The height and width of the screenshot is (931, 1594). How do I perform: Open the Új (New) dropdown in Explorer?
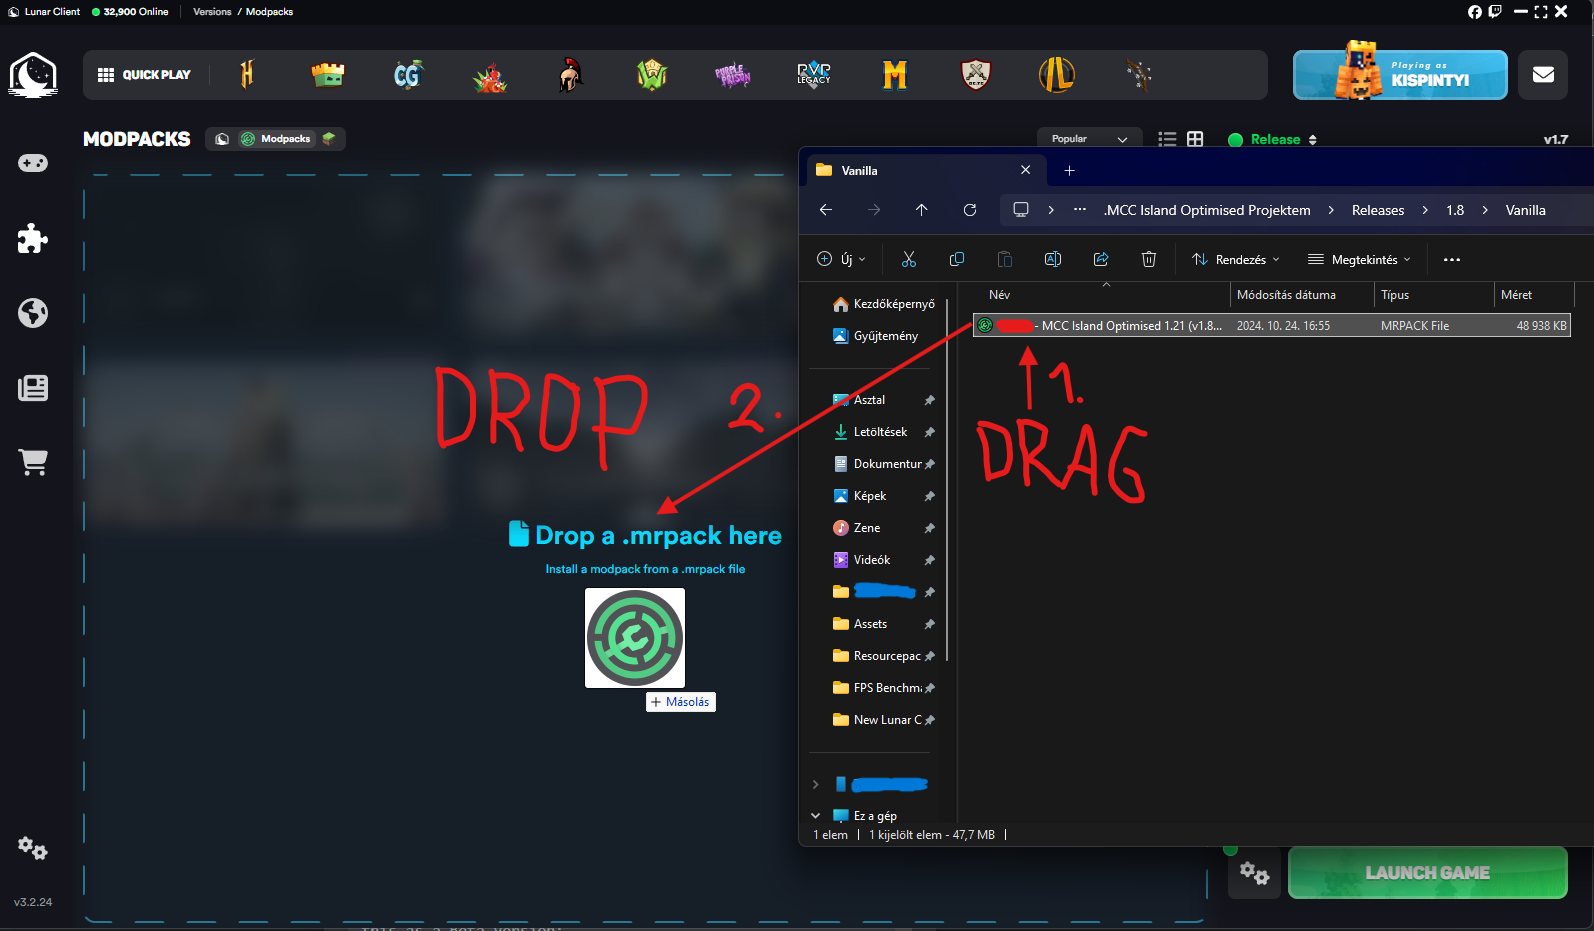coord(841,259)
